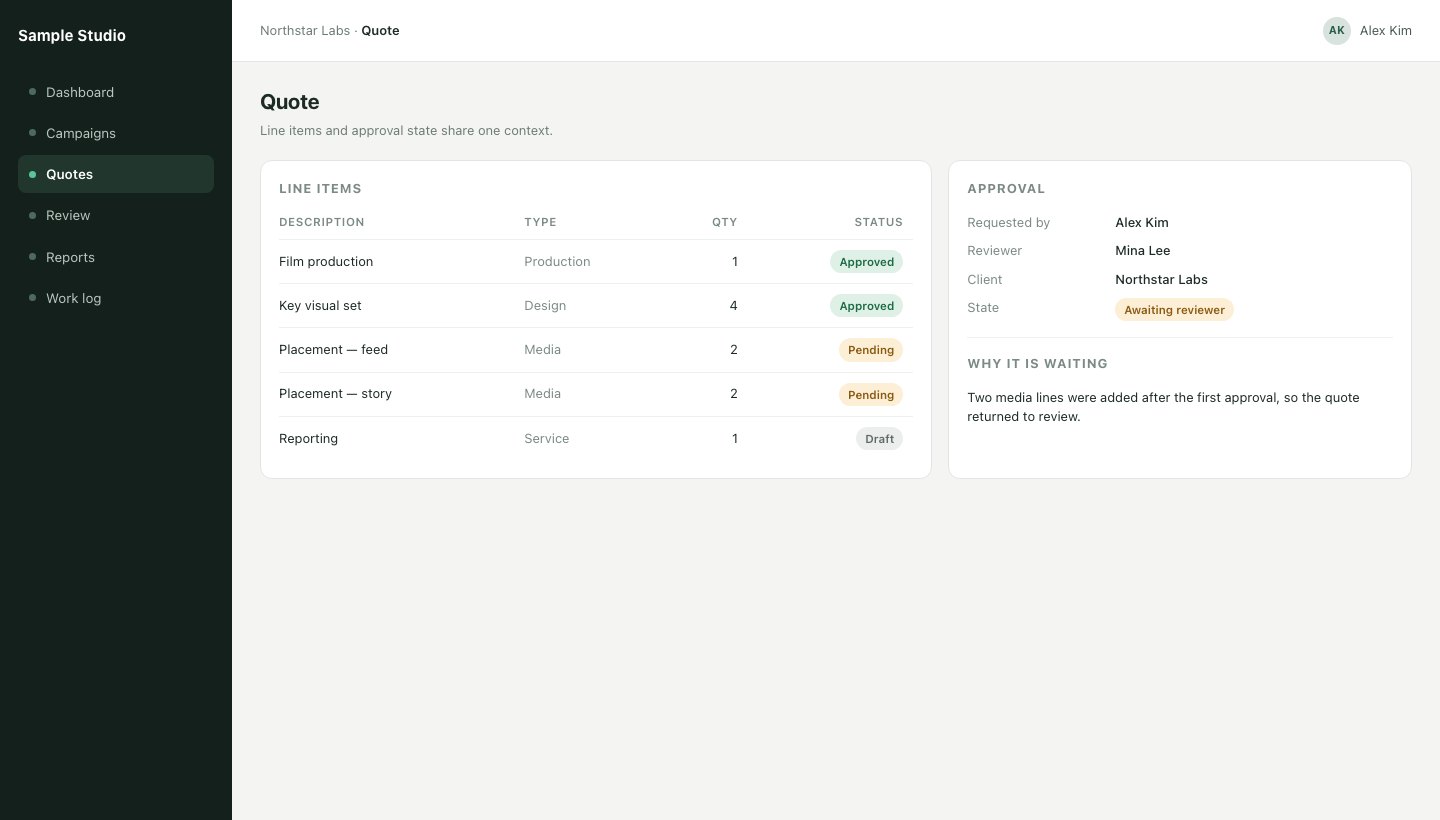Click the Draft status of Reporting

pyautogui.click(x=879, y=439)
